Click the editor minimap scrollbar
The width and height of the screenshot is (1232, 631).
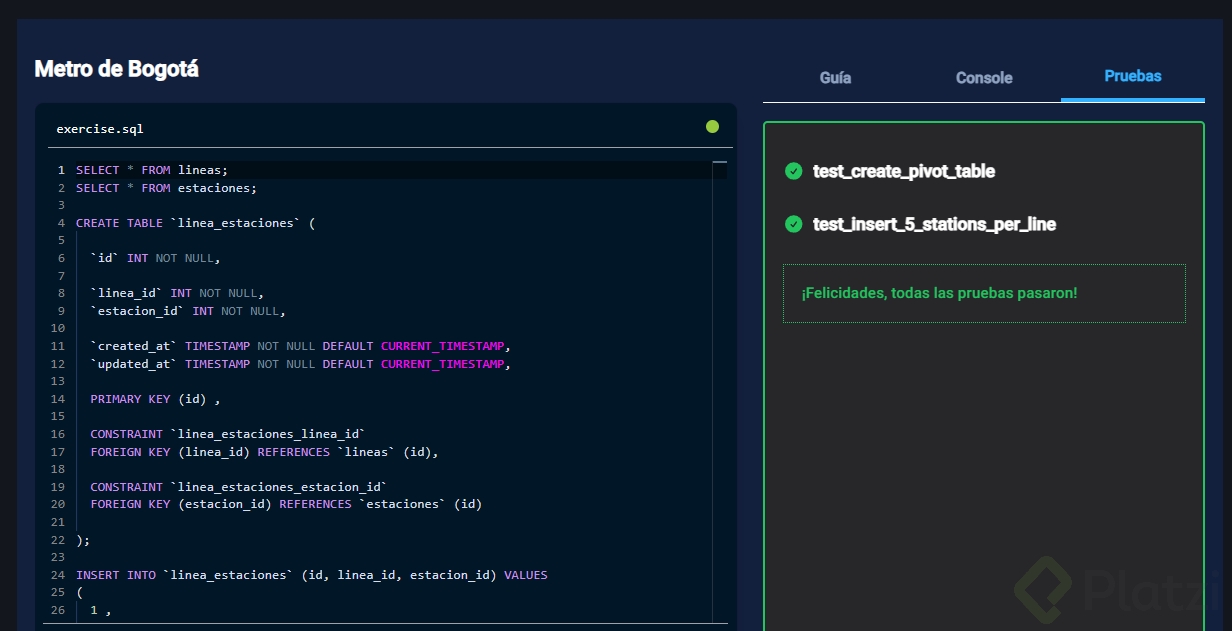coord(720,390)
